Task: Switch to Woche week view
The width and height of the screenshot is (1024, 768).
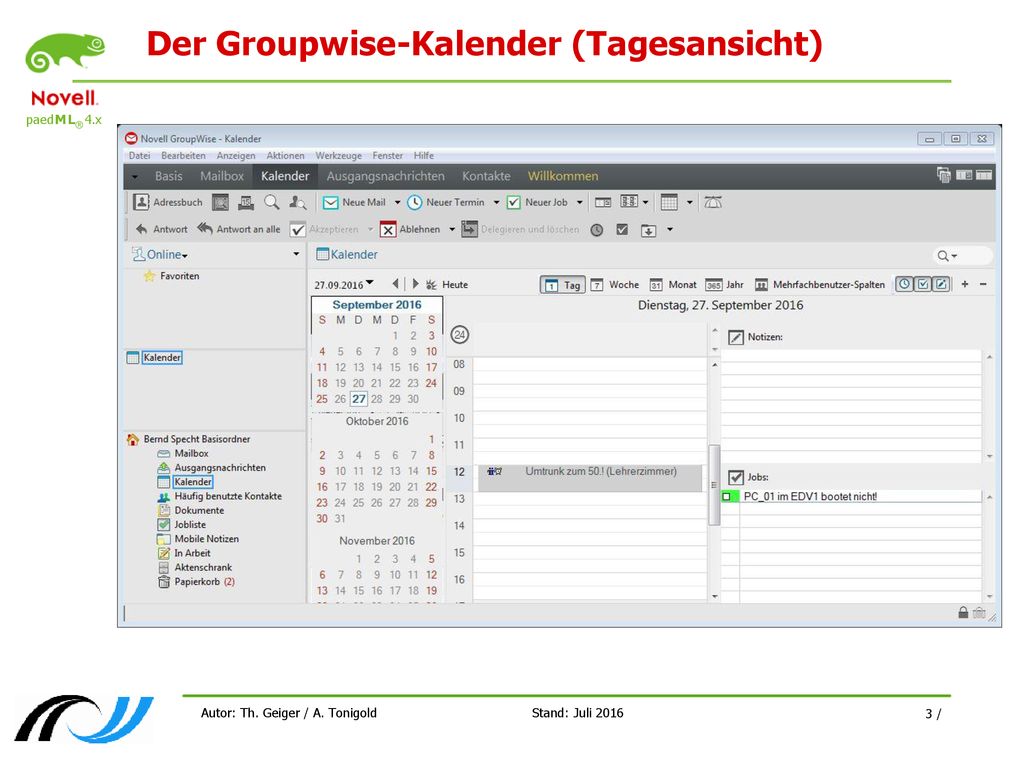Action: (615, 285)
